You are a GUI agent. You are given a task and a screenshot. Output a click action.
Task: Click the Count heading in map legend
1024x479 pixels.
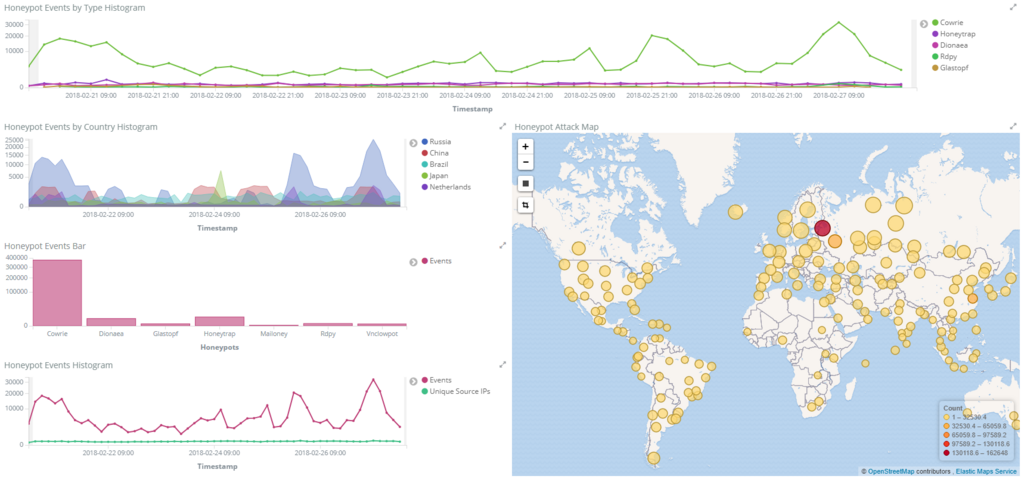click(953, 407)
